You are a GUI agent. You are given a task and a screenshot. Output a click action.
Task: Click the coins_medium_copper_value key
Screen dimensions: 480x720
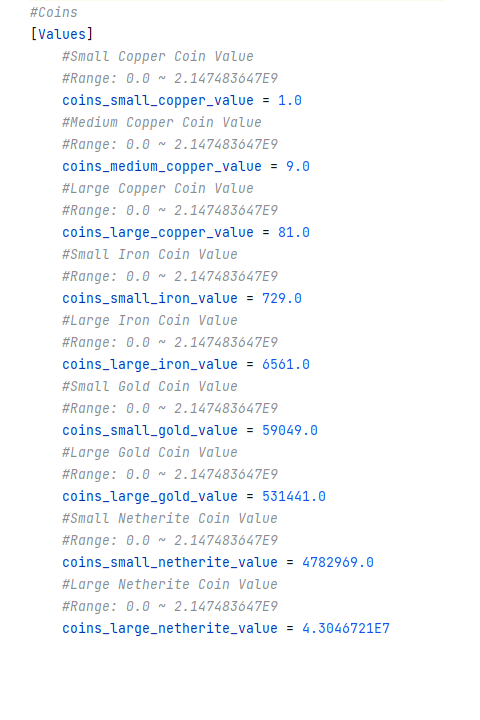point(162,167)
